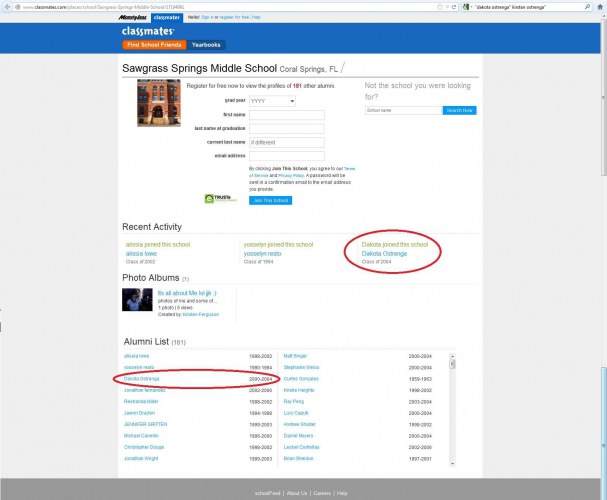Click into the first name field
607x500 pixels.
(x=286, y=115)
